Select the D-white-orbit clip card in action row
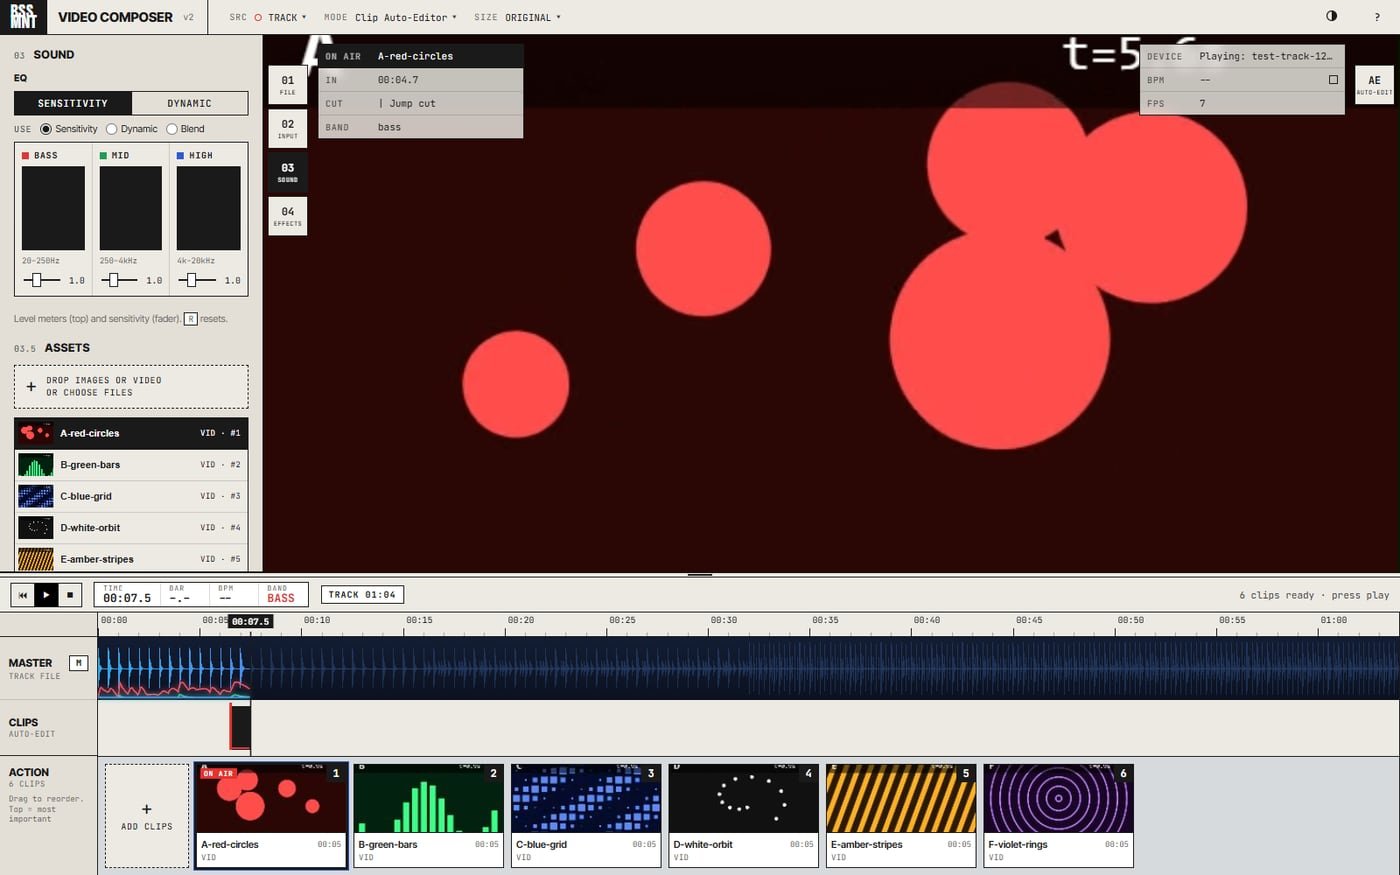Viewport: 1400px width, 875px height. pos(744,816)
